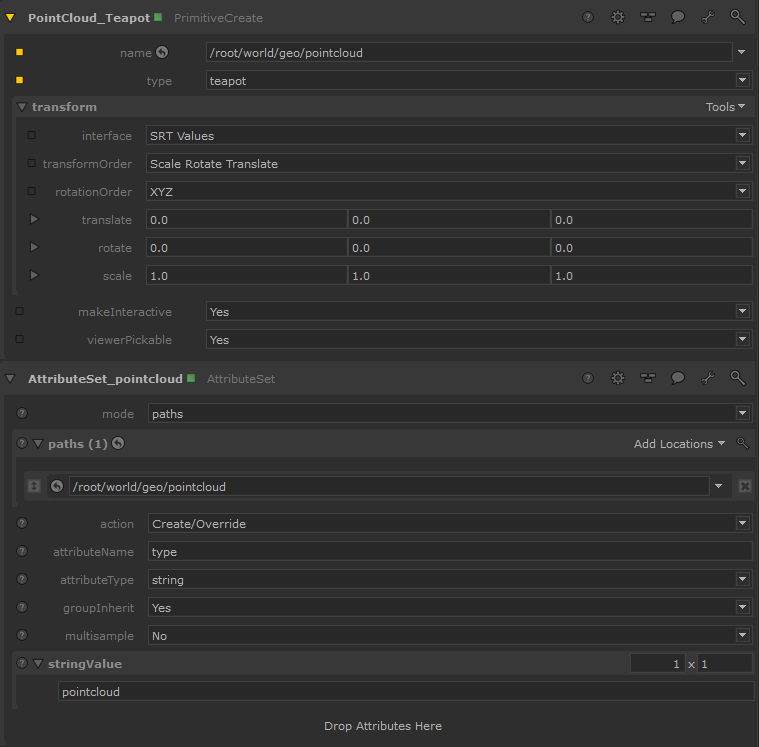Open help for the PointCloud_Teapot node
The image size is (759, 747).
[x=588, y=17]
